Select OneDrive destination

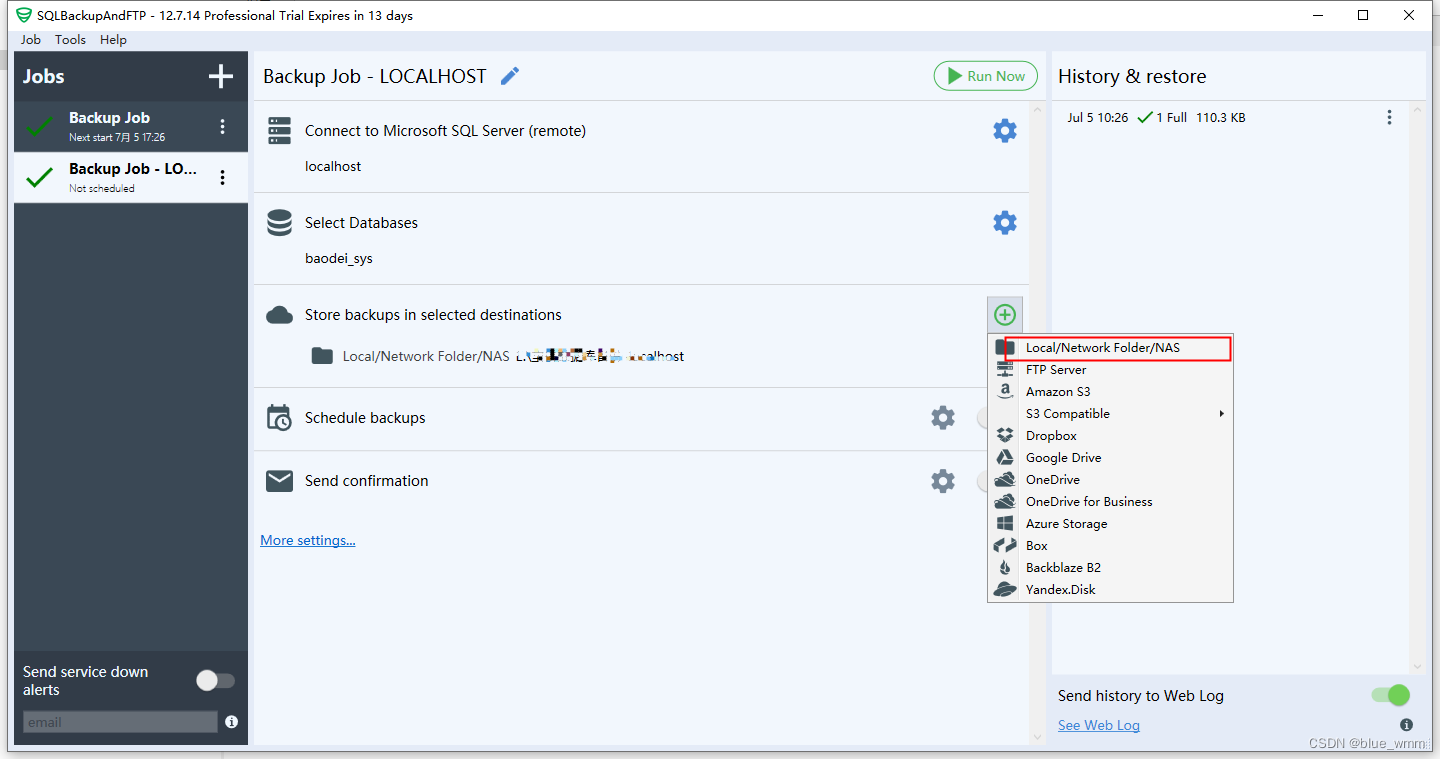pos(1110,480)
